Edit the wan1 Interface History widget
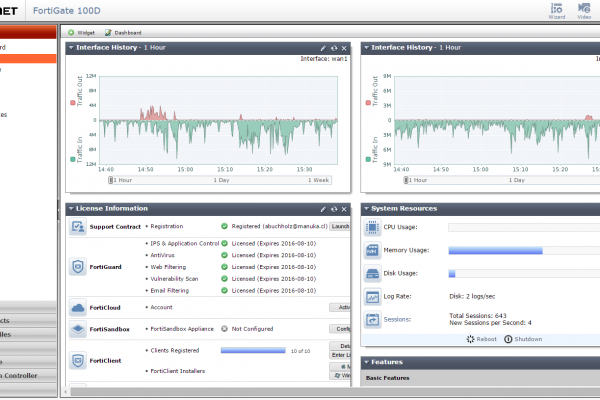This screenshot has height=400, width=600. (323, 48)
